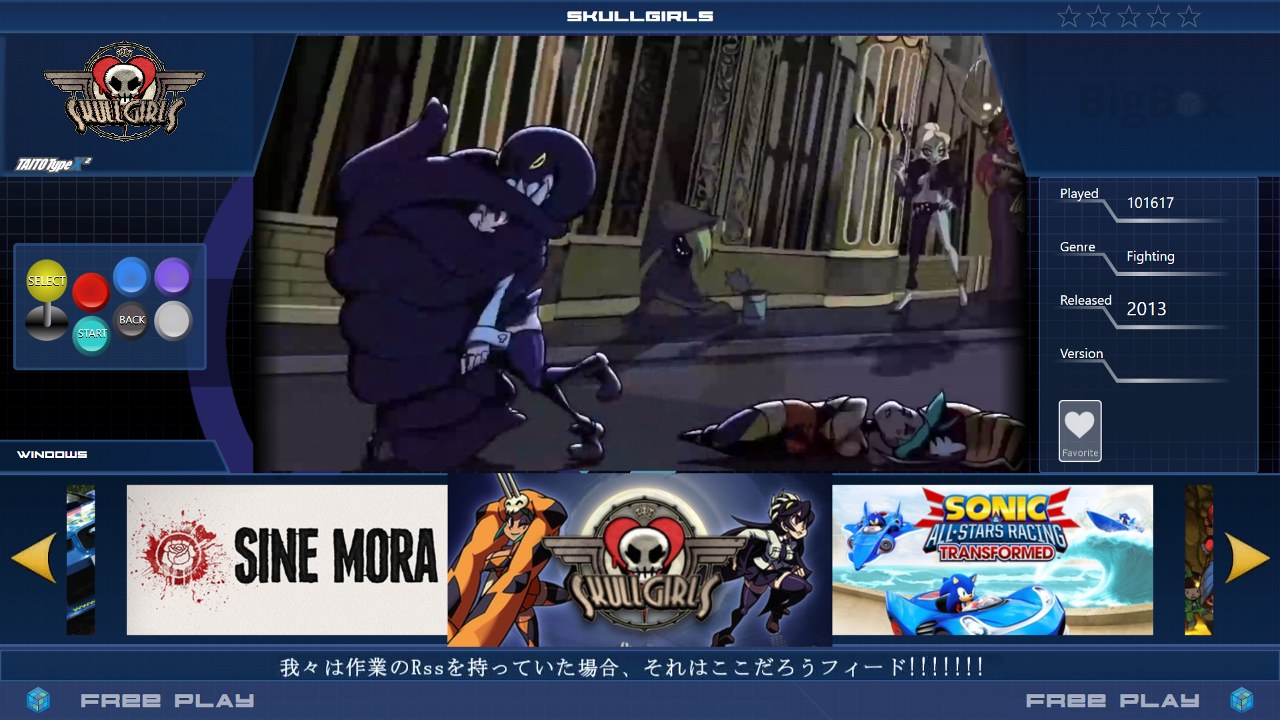Click the Taito Type X2 platform logo
The height and width of the screenshot is (720, 1280).
(x=54, y=163)
